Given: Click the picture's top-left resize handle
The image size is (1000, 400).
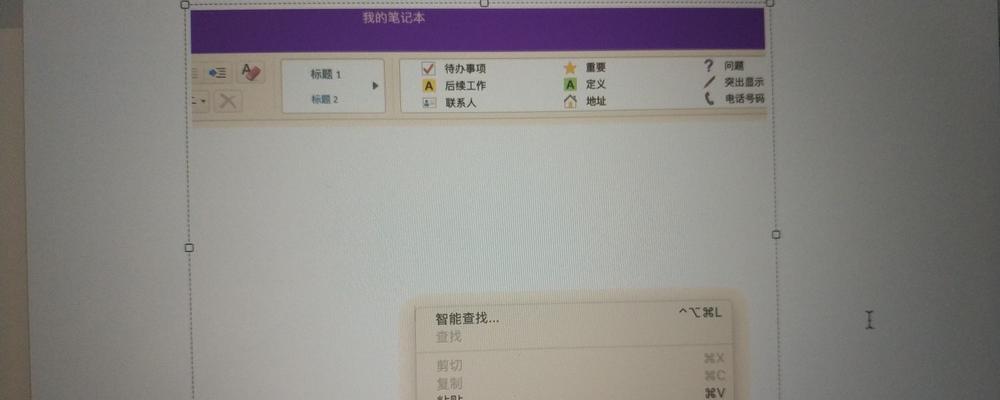Looking at the screenshot, I should click(185, 4).
